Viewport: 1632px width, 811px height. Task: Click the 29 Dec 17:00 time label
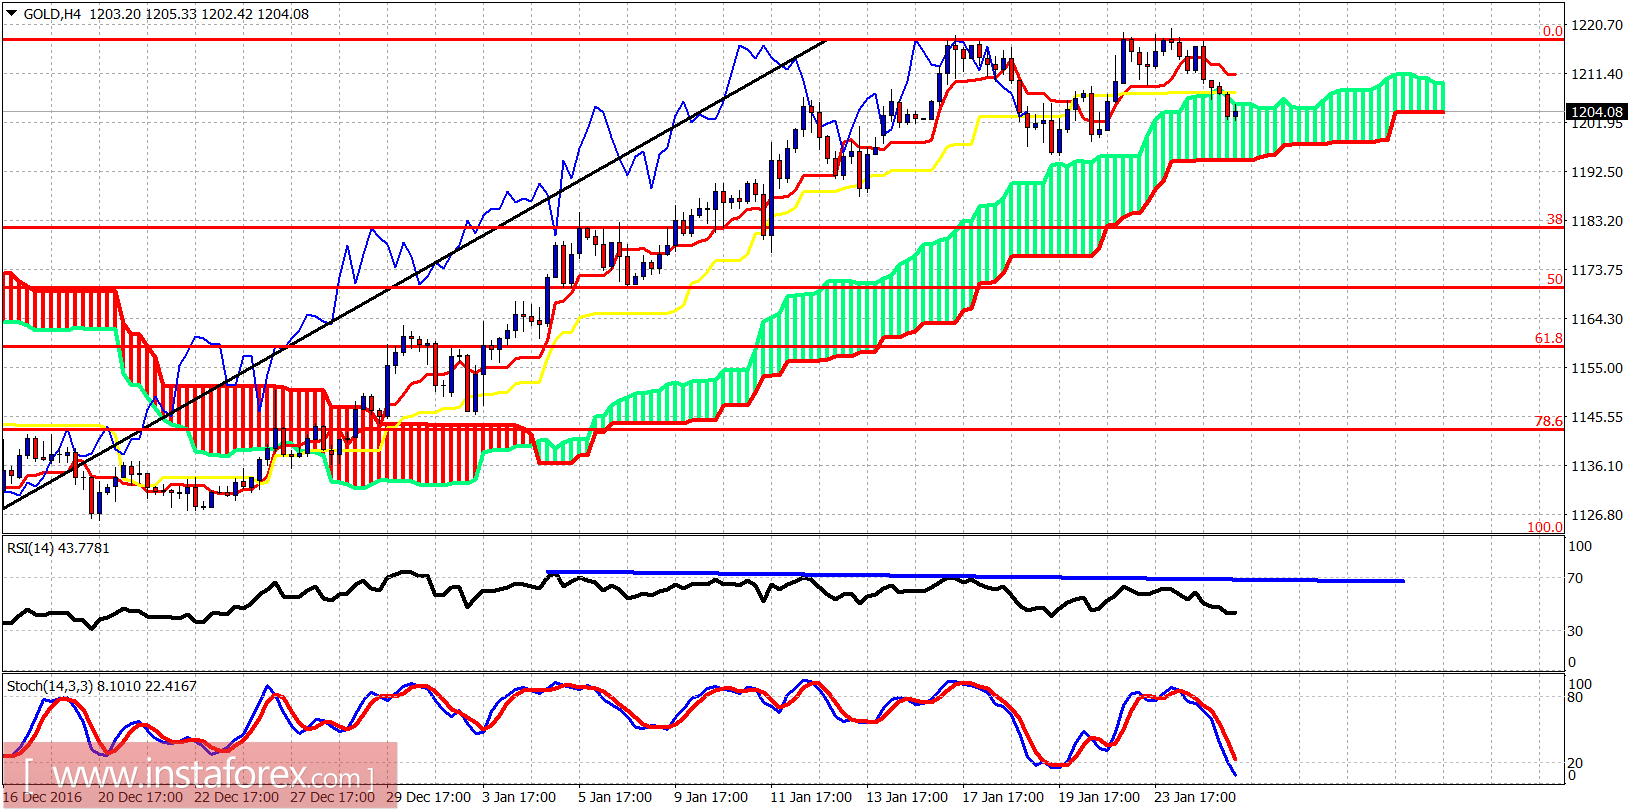[x=428, y=797]
